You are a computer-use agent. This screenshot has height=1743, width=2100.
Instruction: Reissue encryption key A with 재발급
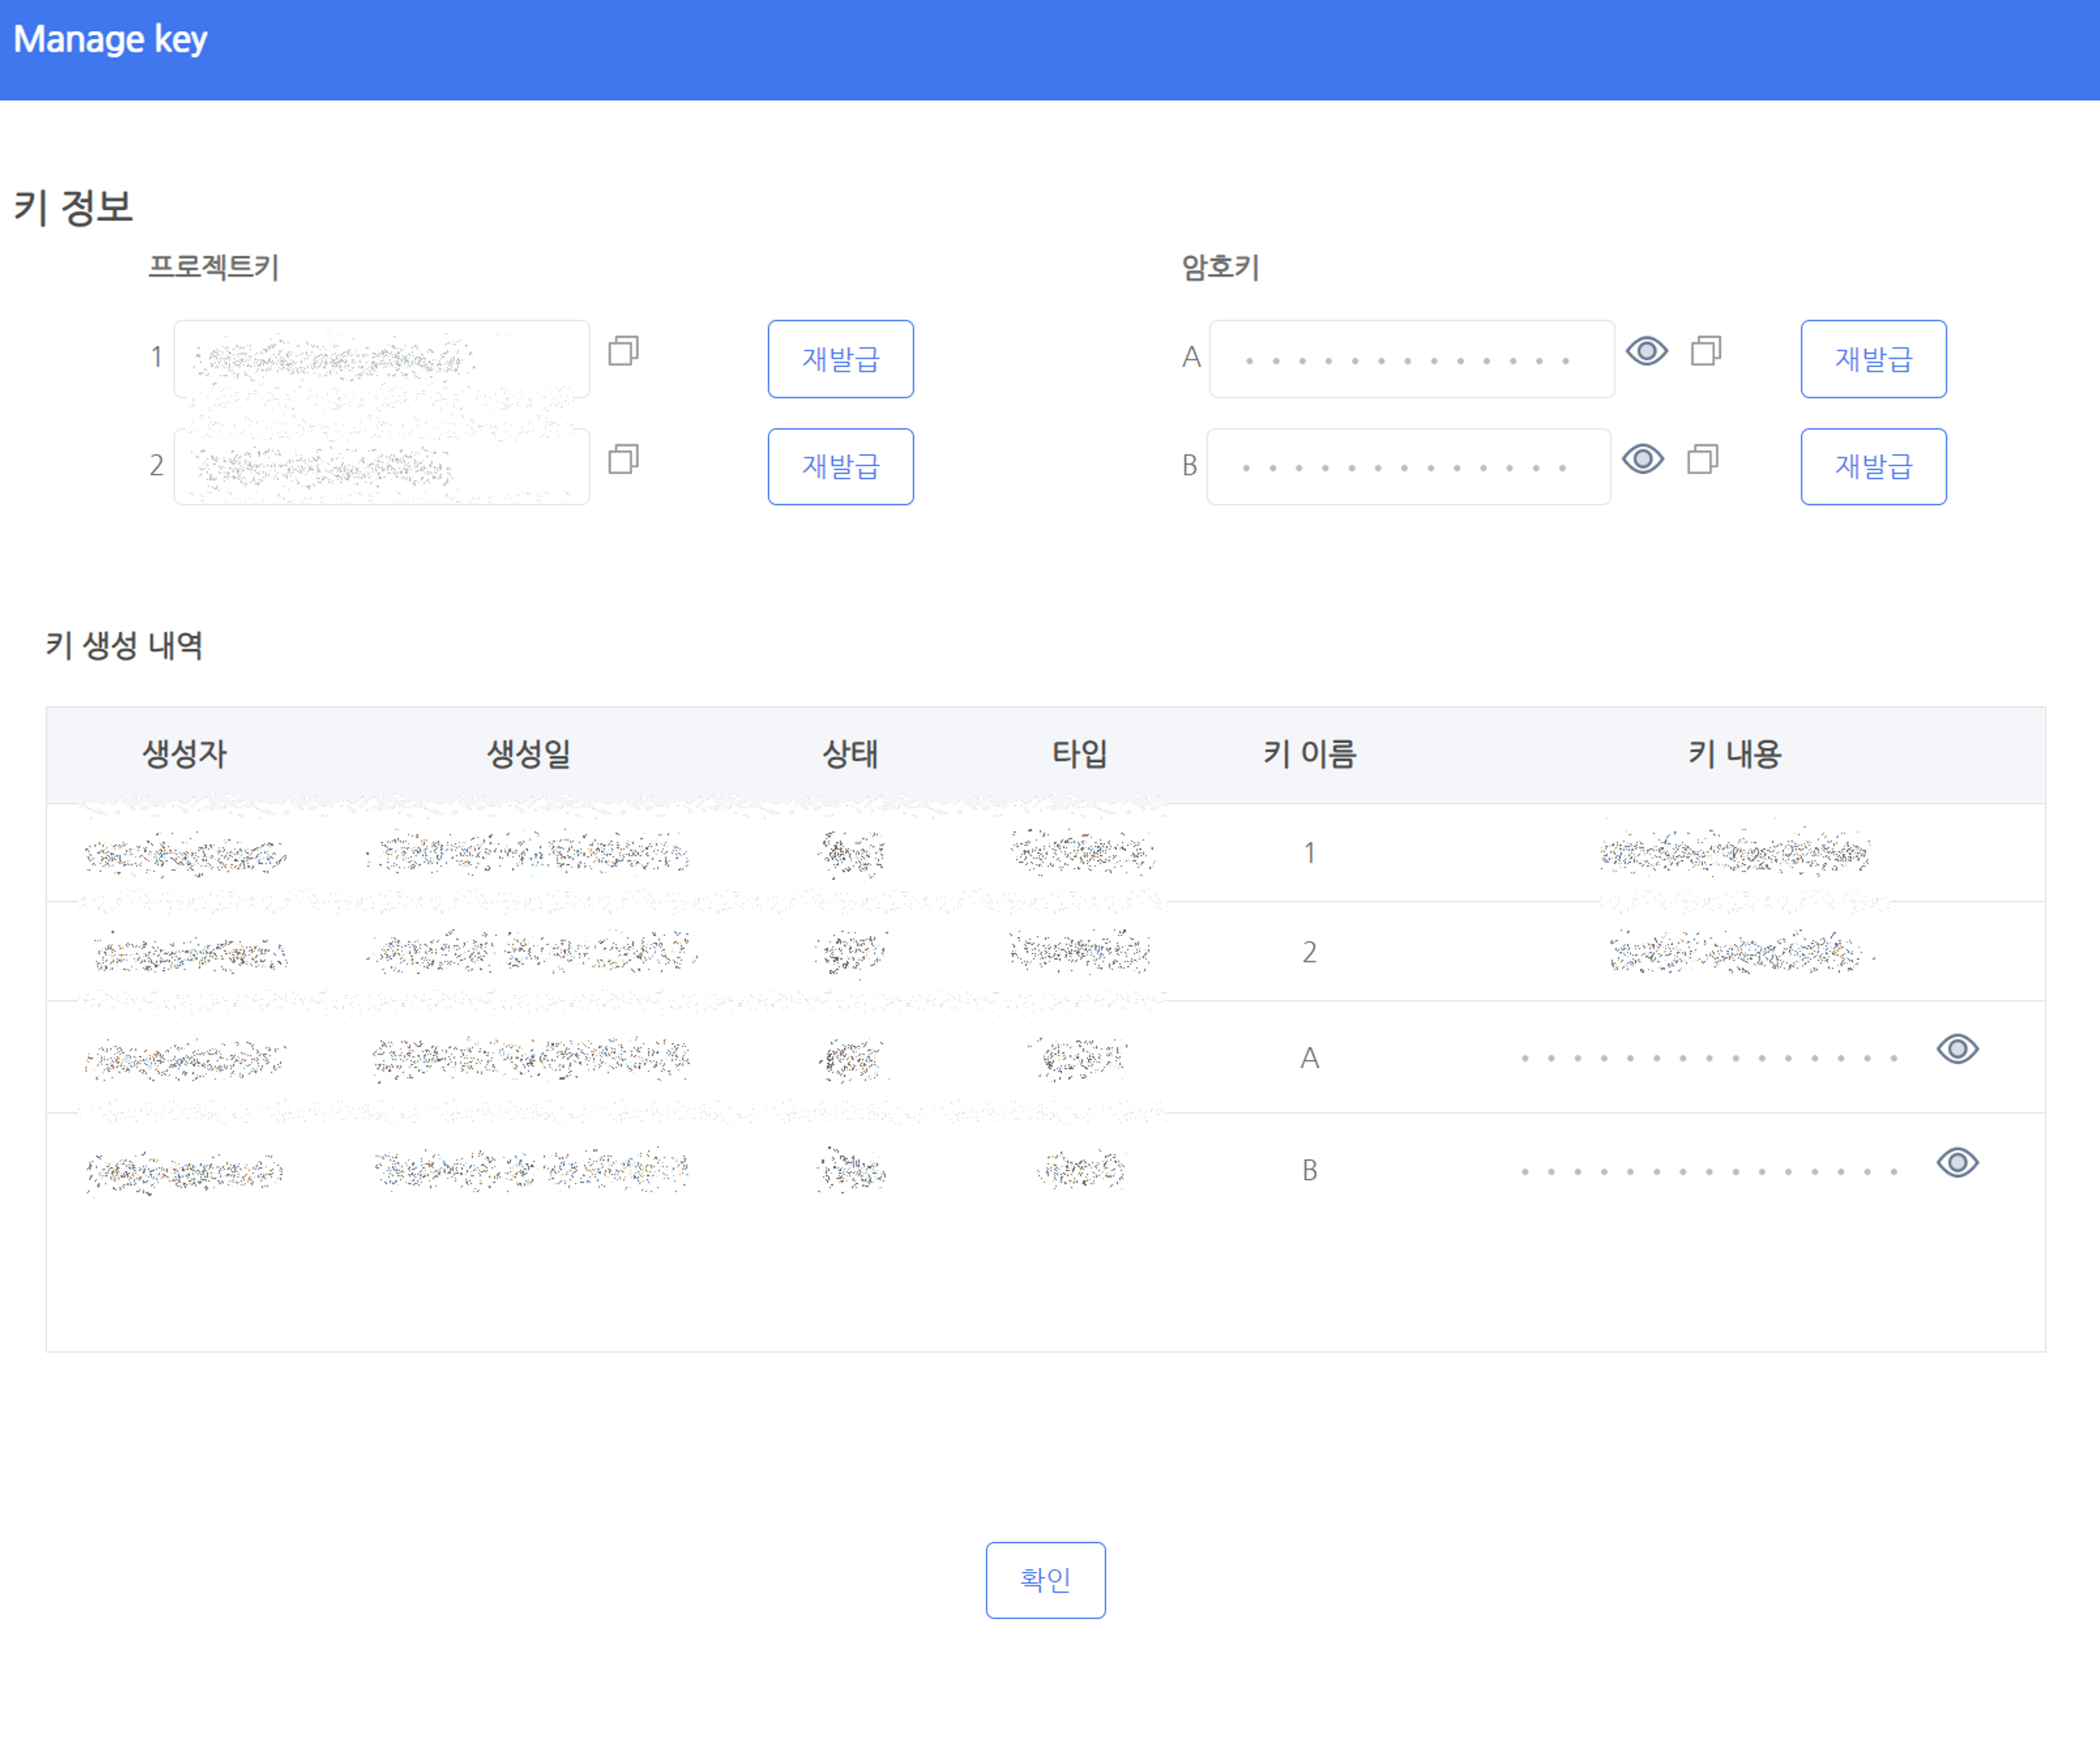coord(1873,359)
